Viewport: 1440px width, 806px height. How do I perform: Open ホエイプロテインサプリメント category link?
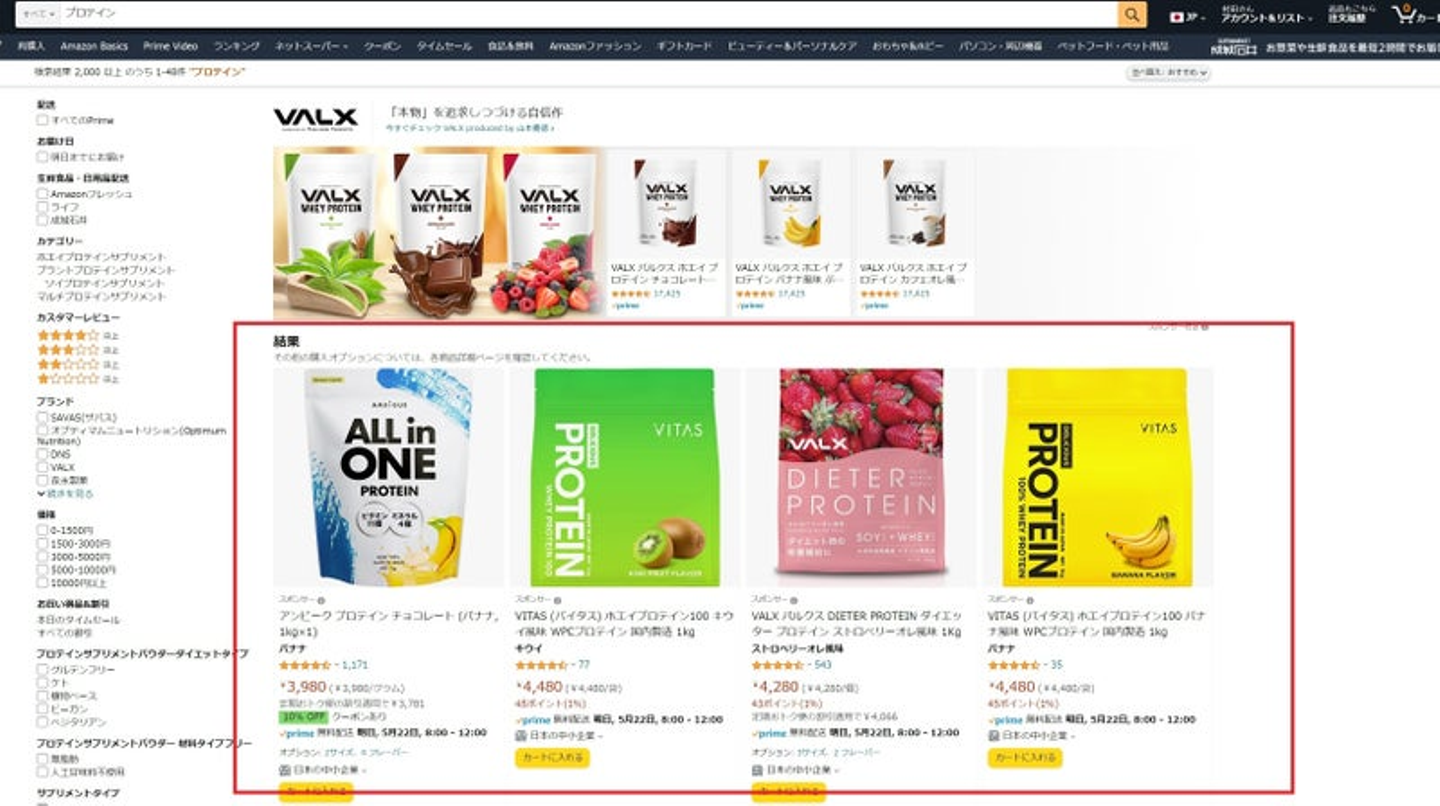tap(102, 257)
